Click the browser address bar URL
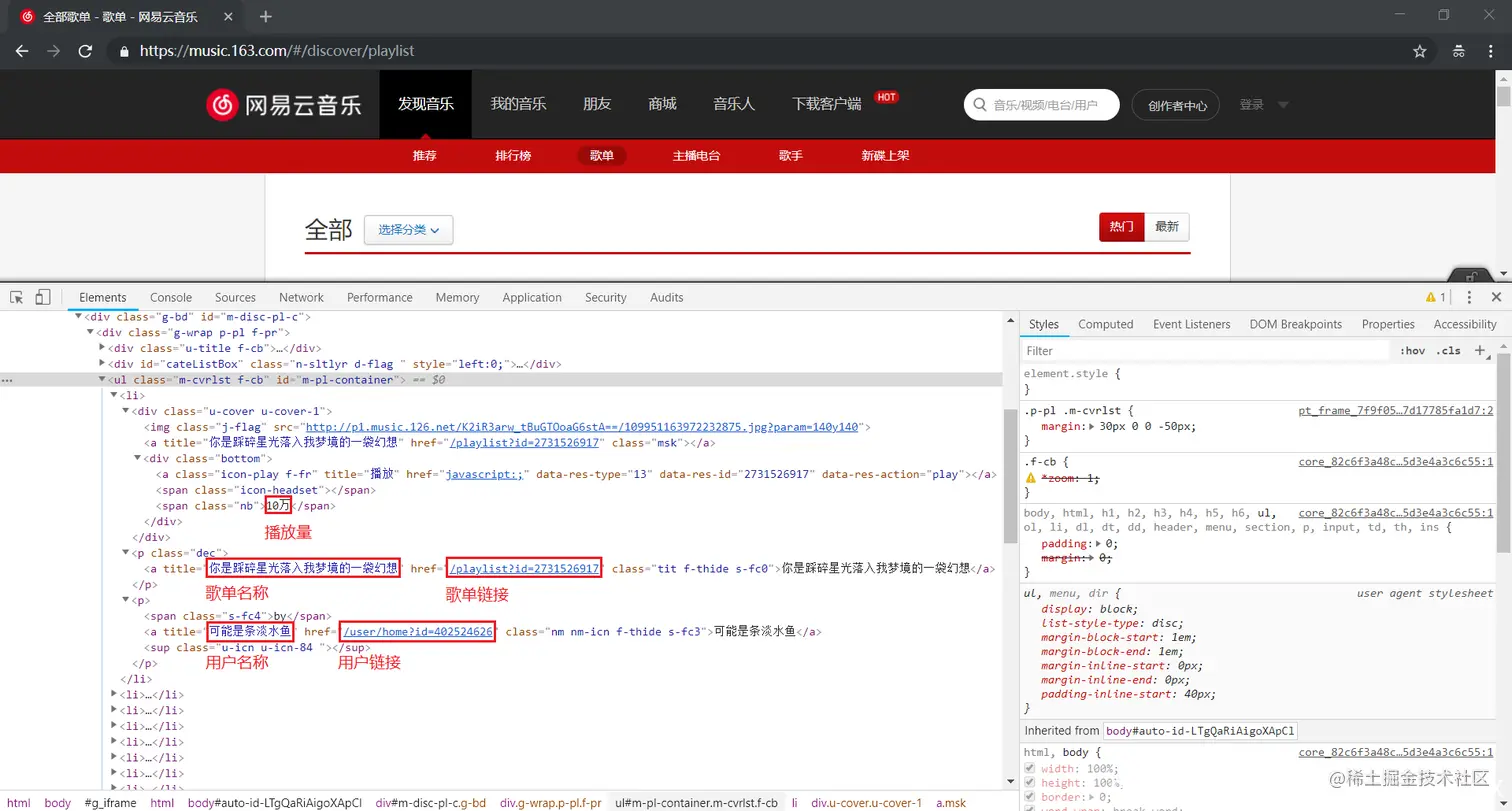 pyautogui.click(x=277, y=51)
